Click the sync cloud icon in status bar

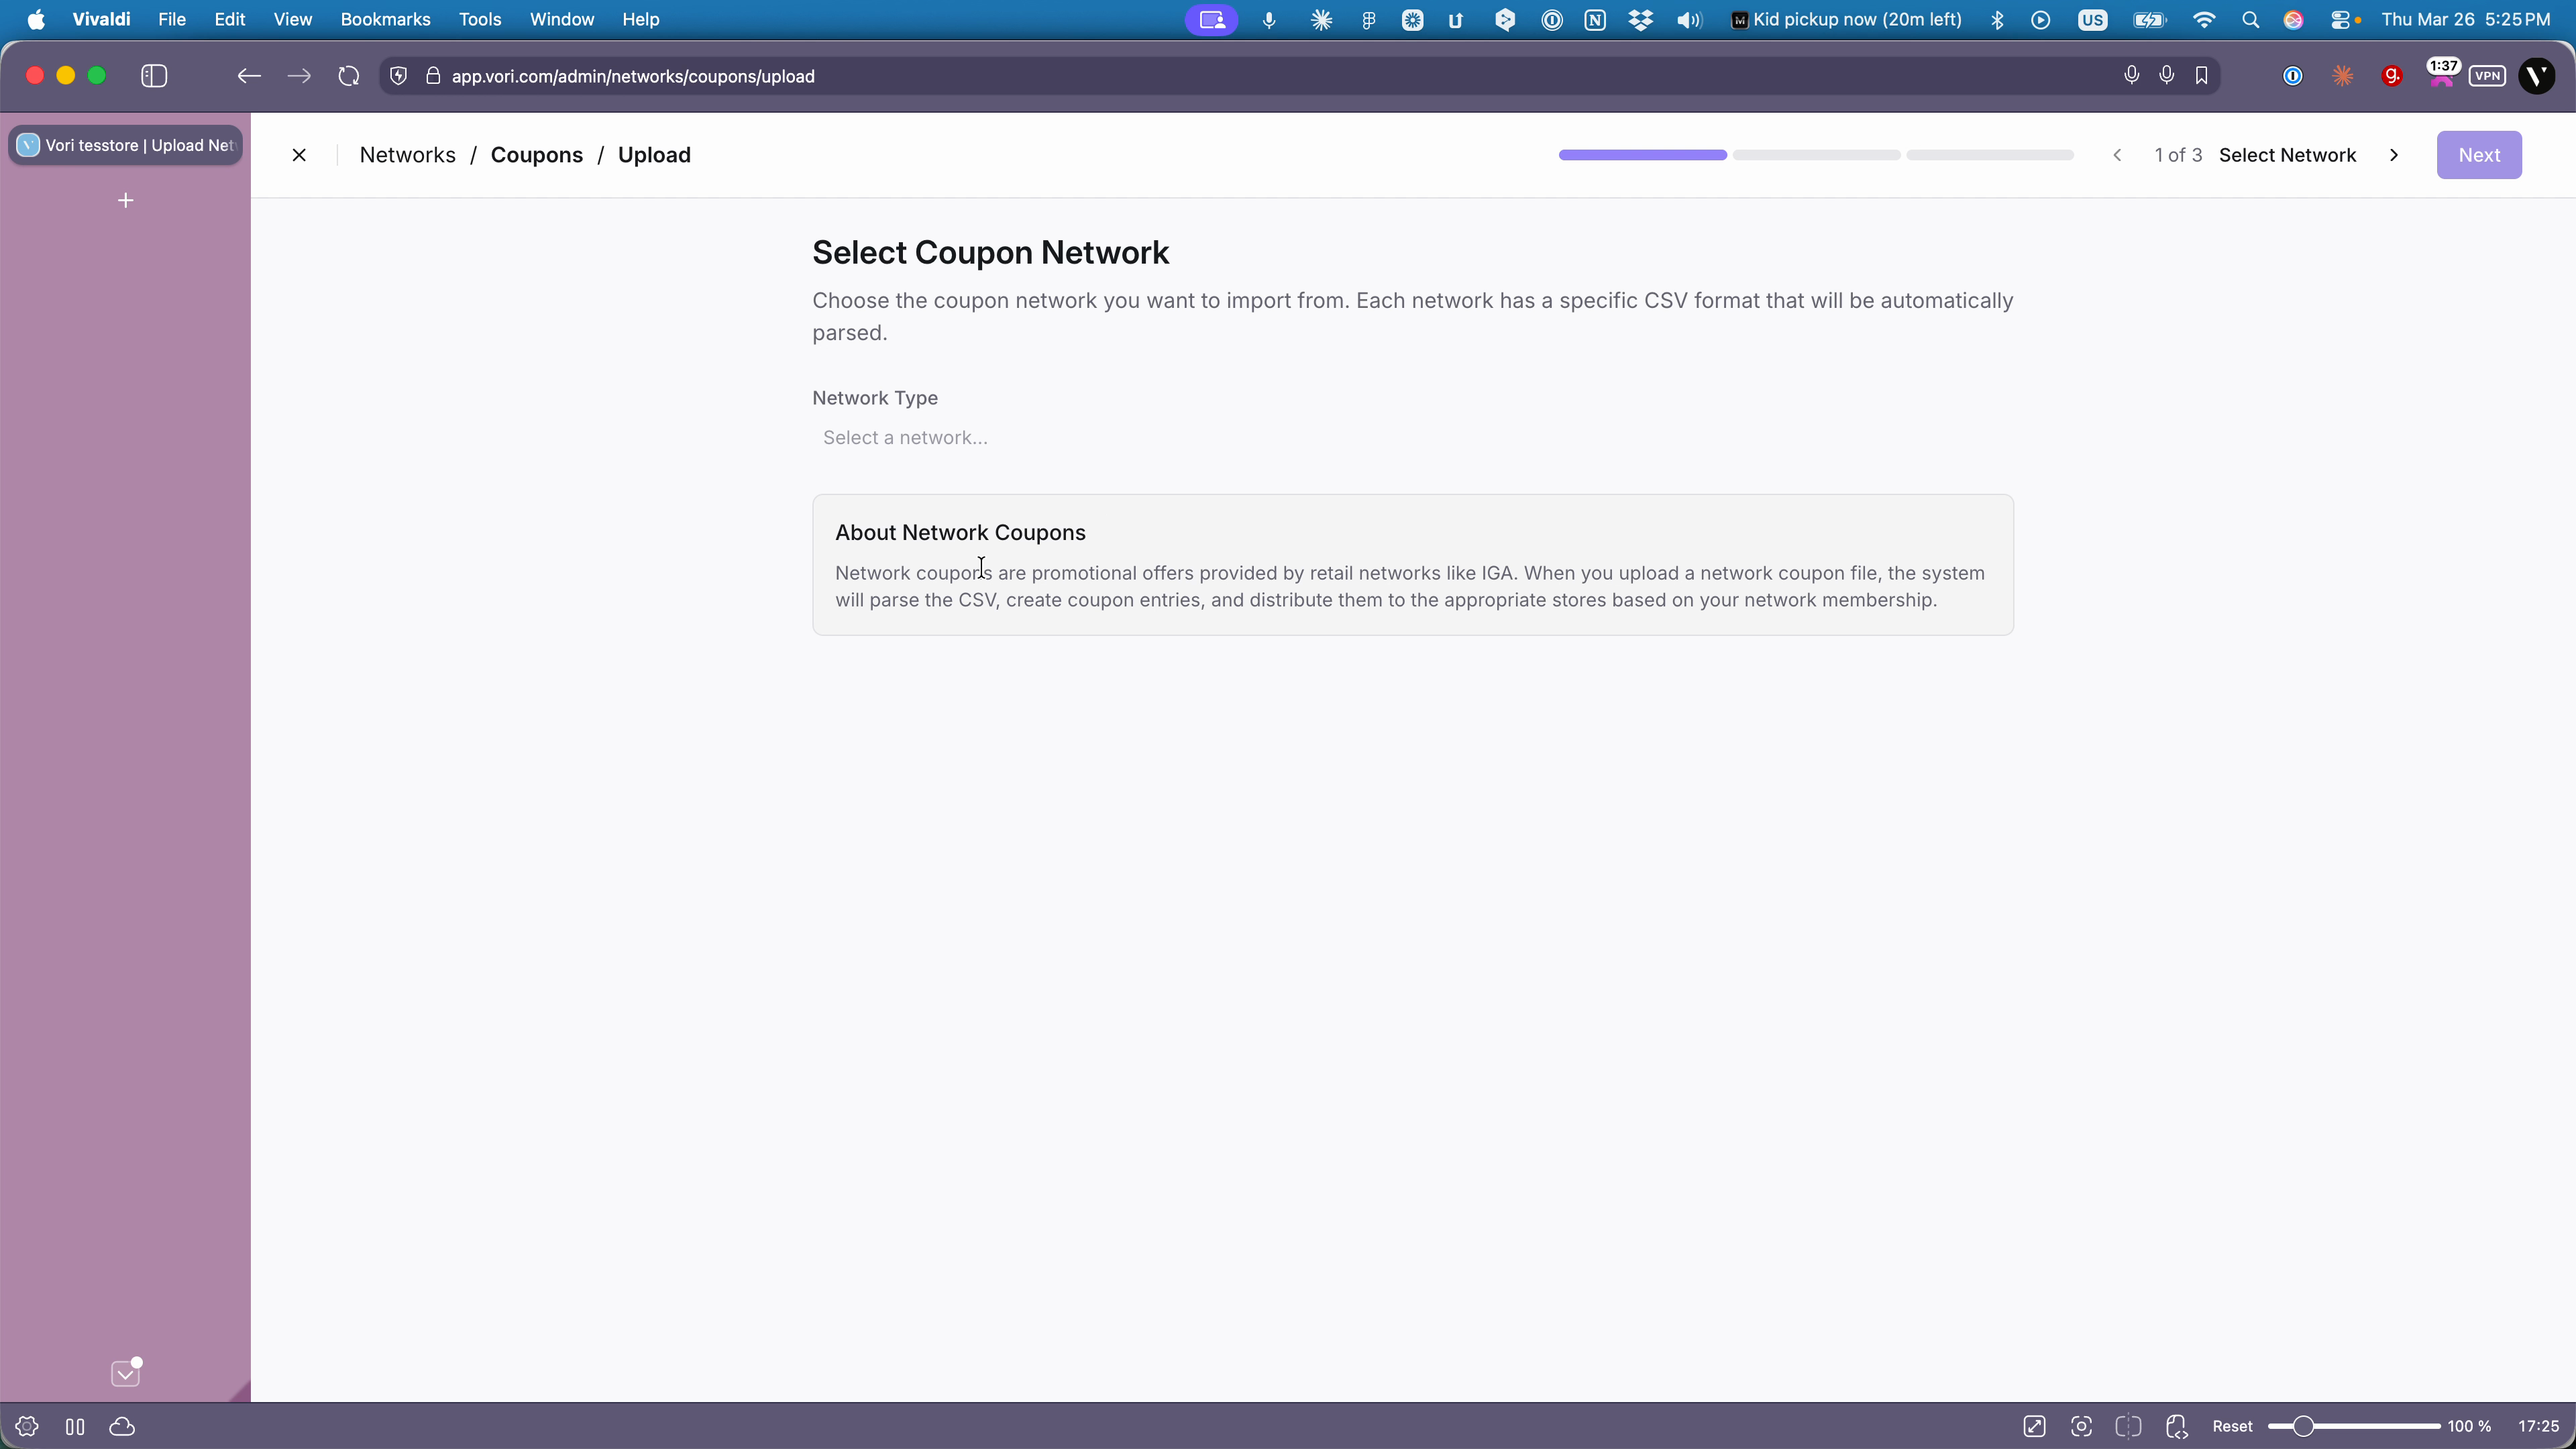click(122, 1426)
